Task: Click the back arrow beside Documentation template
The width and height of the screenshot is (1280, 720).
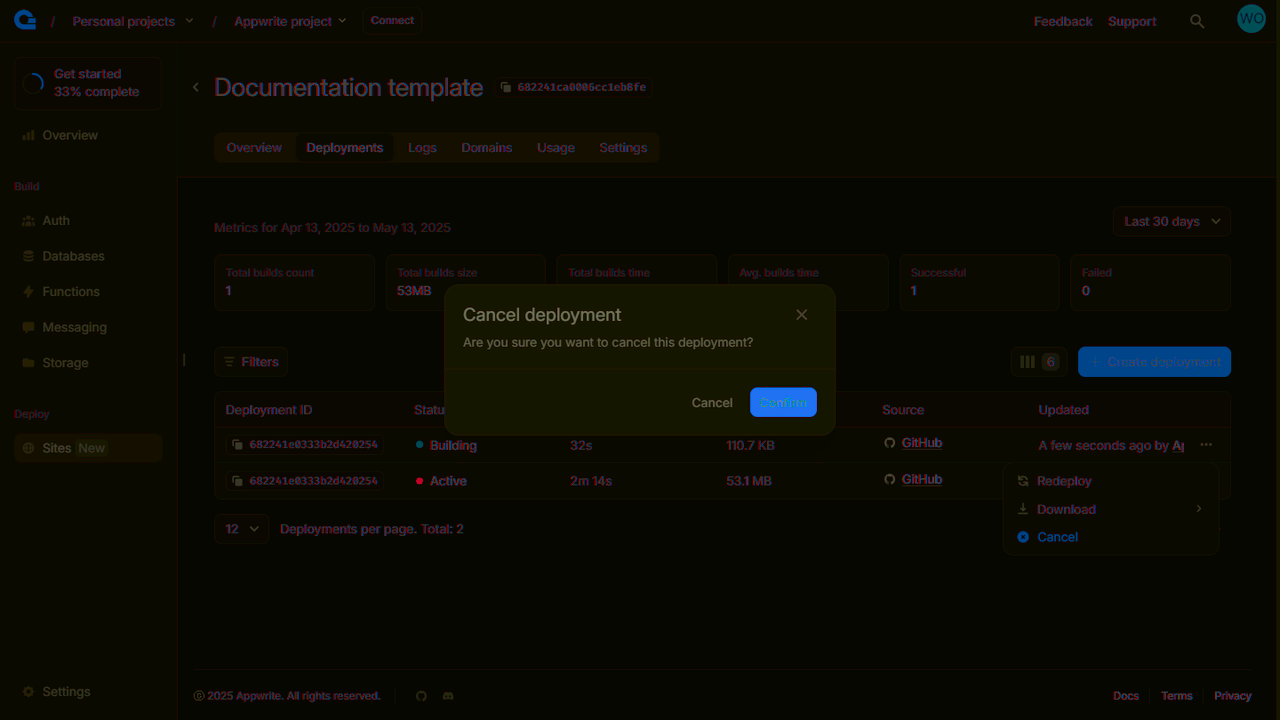Action: (196, 88)
